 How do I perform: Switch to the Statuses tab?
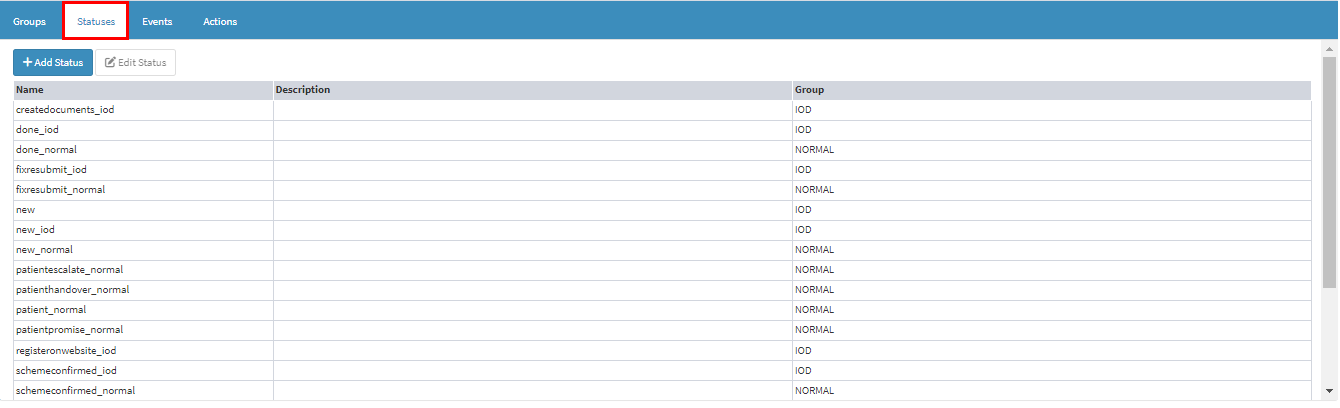pyautogui.click(x=96, y=22)
